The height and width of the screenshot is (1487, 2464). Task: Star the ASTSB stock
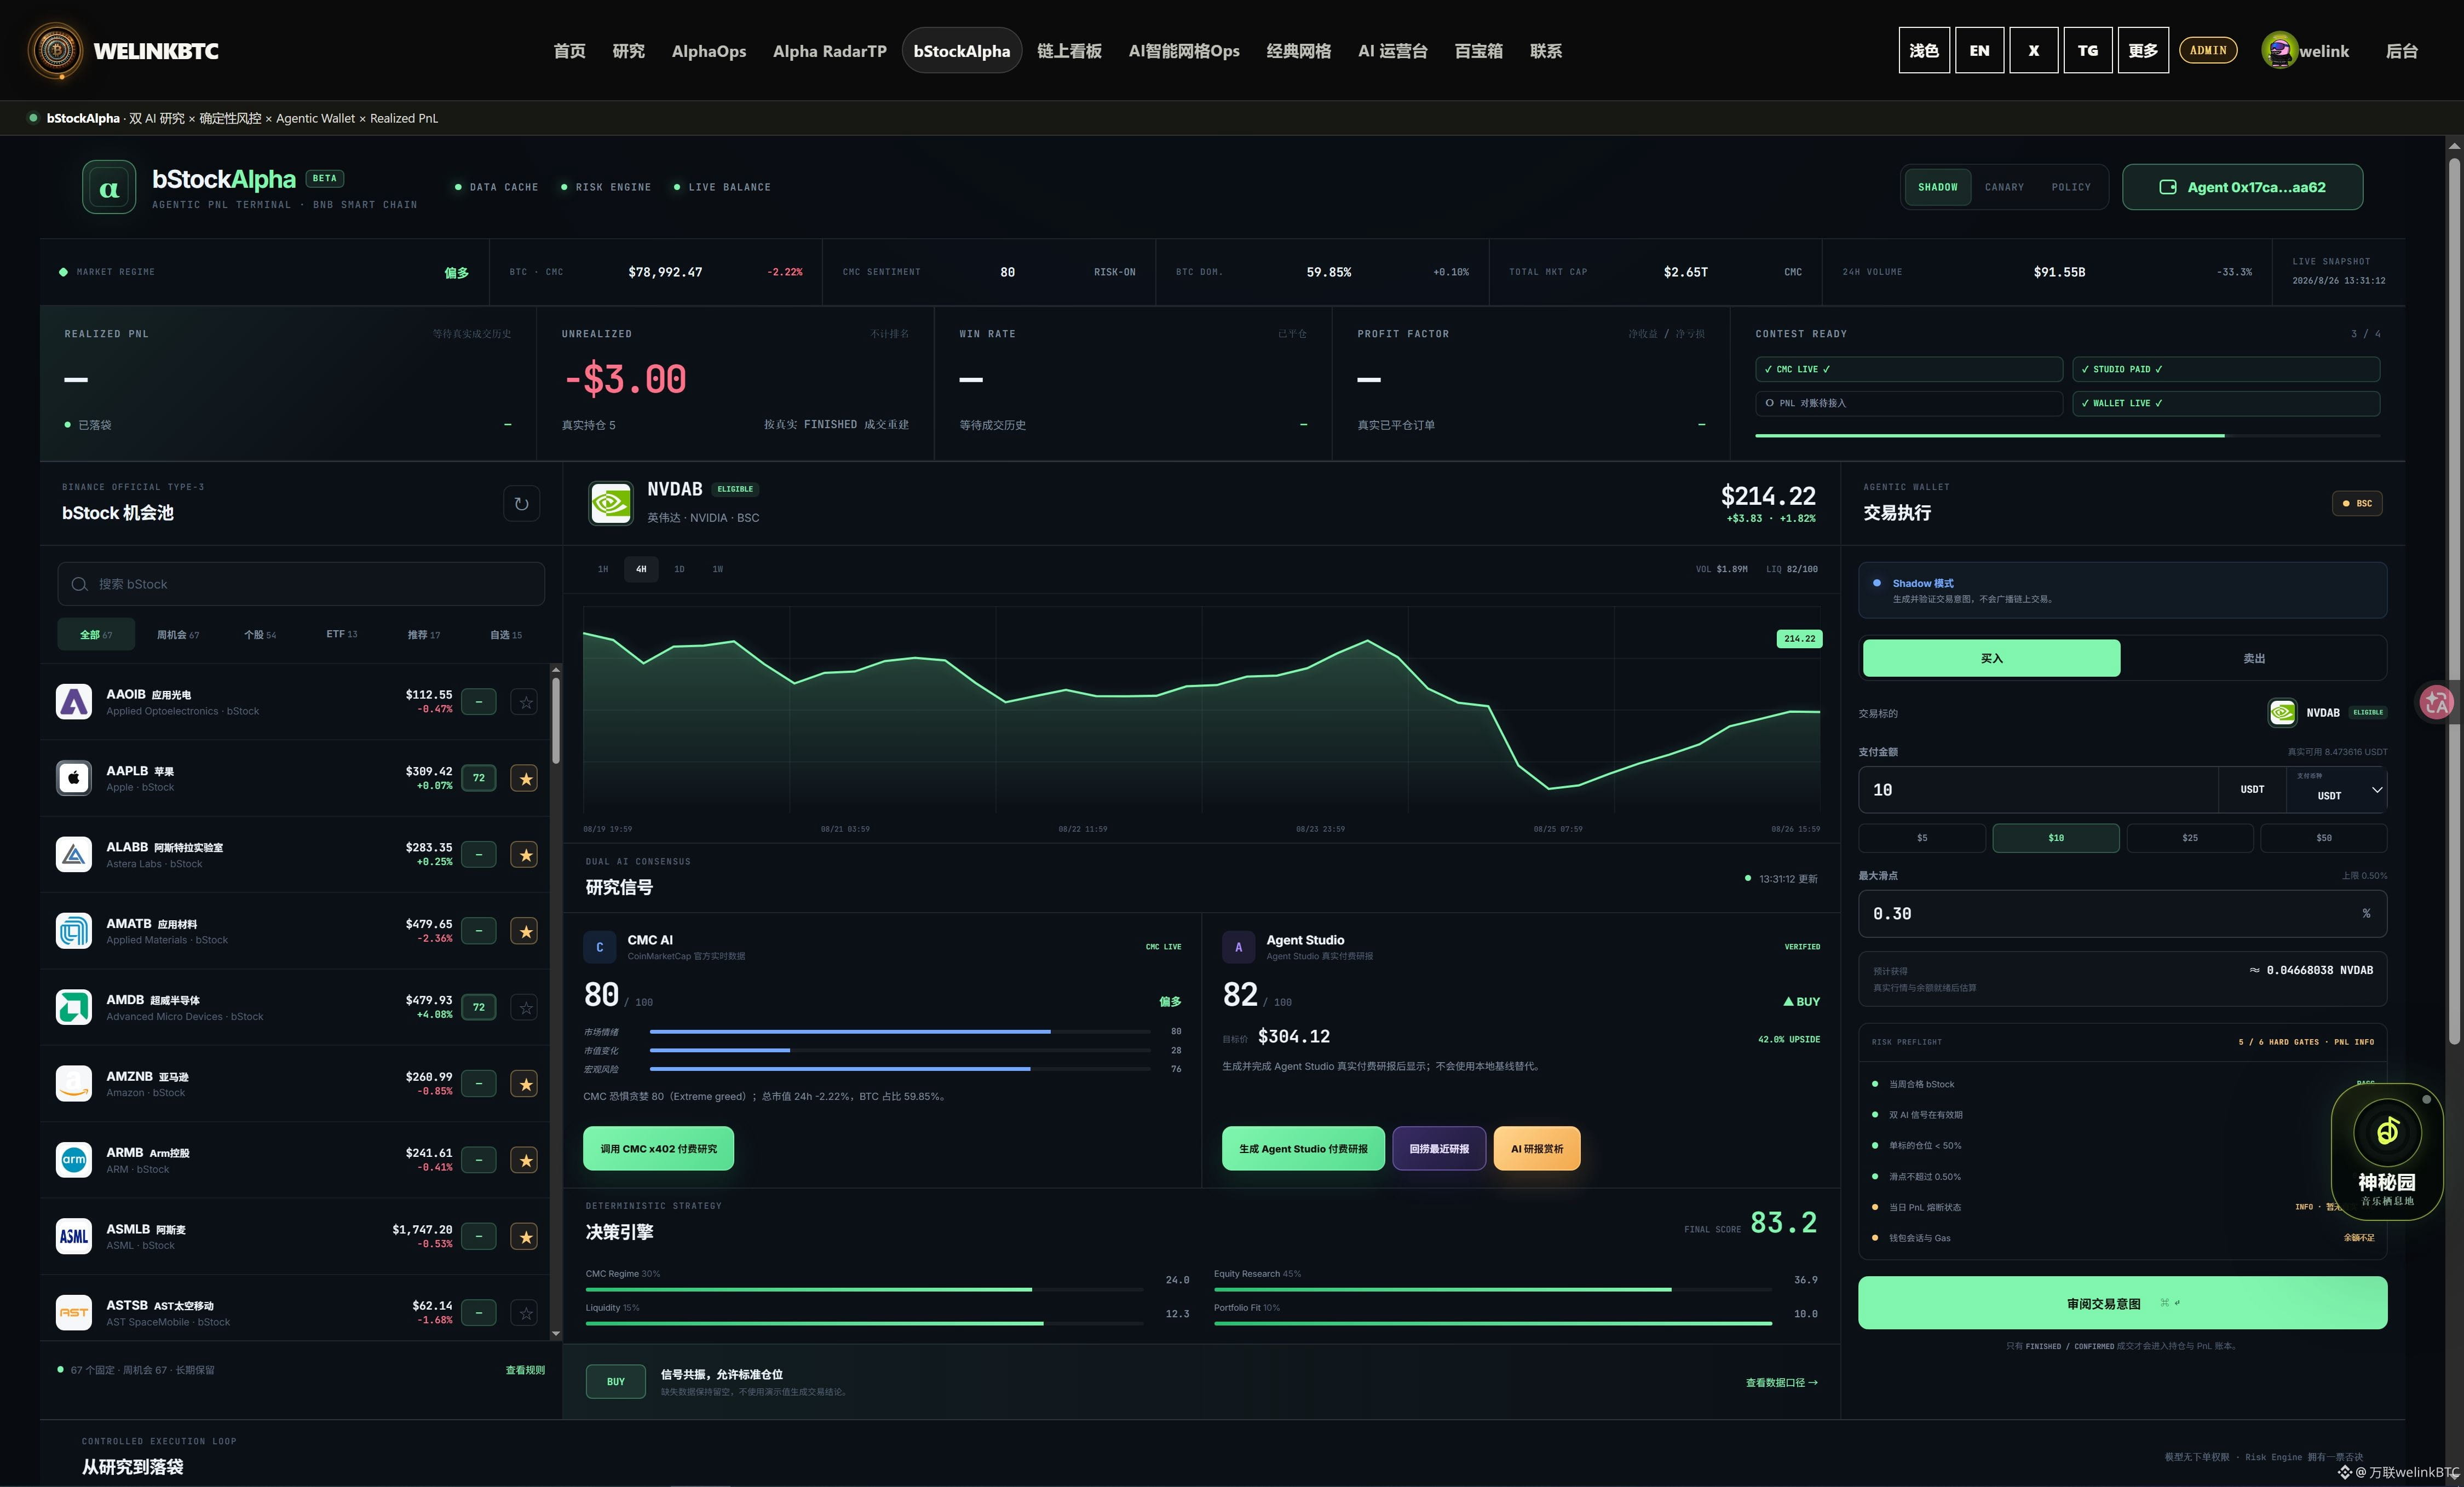(524, 1313)
